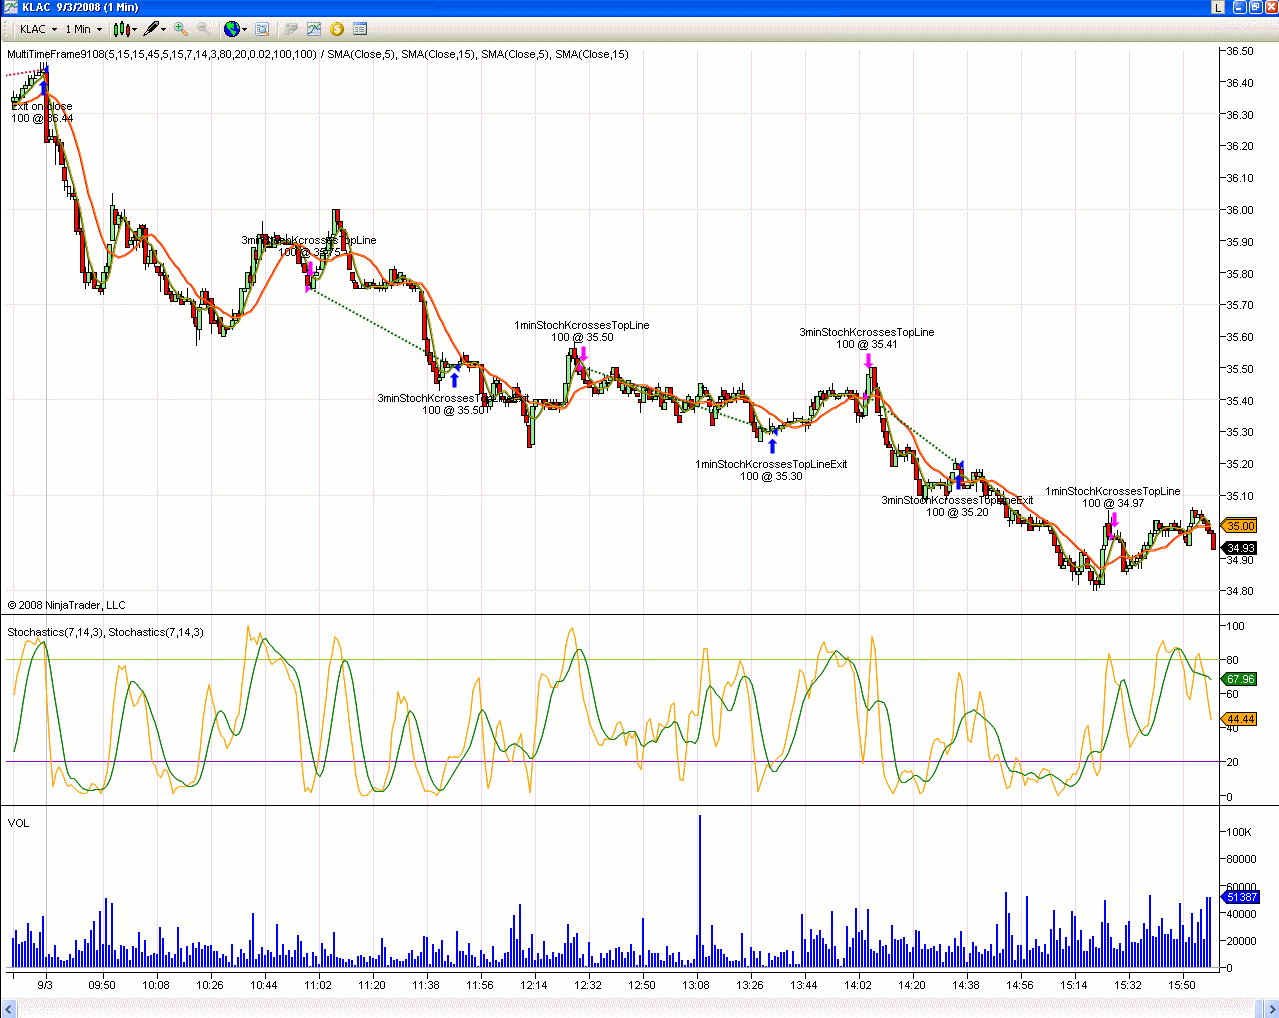Select the candlestick bar style icon
Screen dimensions: 1279x1018
coord(121,29)
